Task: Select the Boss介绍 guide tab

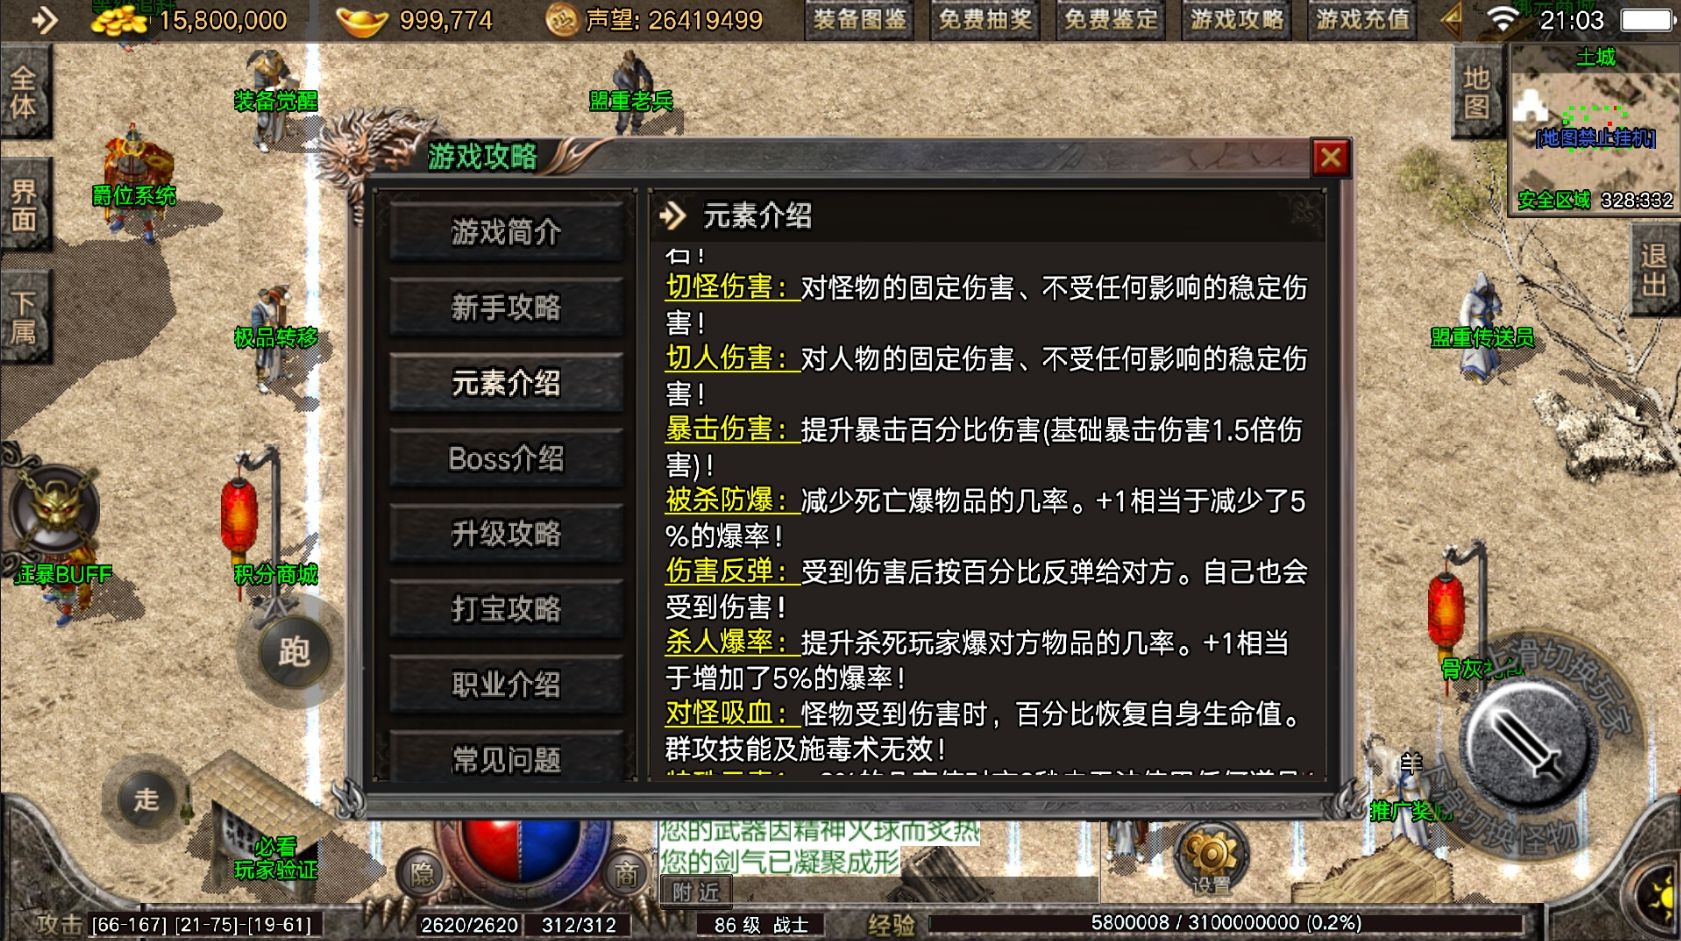Action: click(x=506, y=459)
